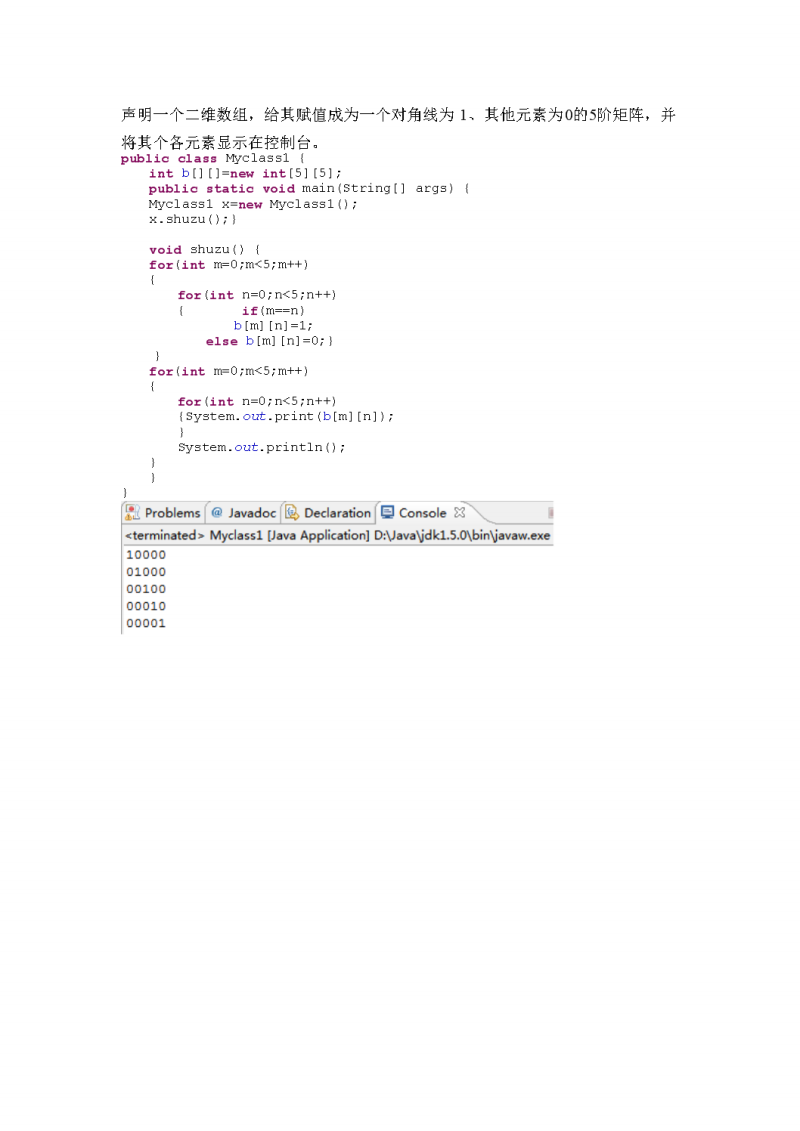Click console output line 00010
This screenshot has height=1131, width=800.
point(146,607)
